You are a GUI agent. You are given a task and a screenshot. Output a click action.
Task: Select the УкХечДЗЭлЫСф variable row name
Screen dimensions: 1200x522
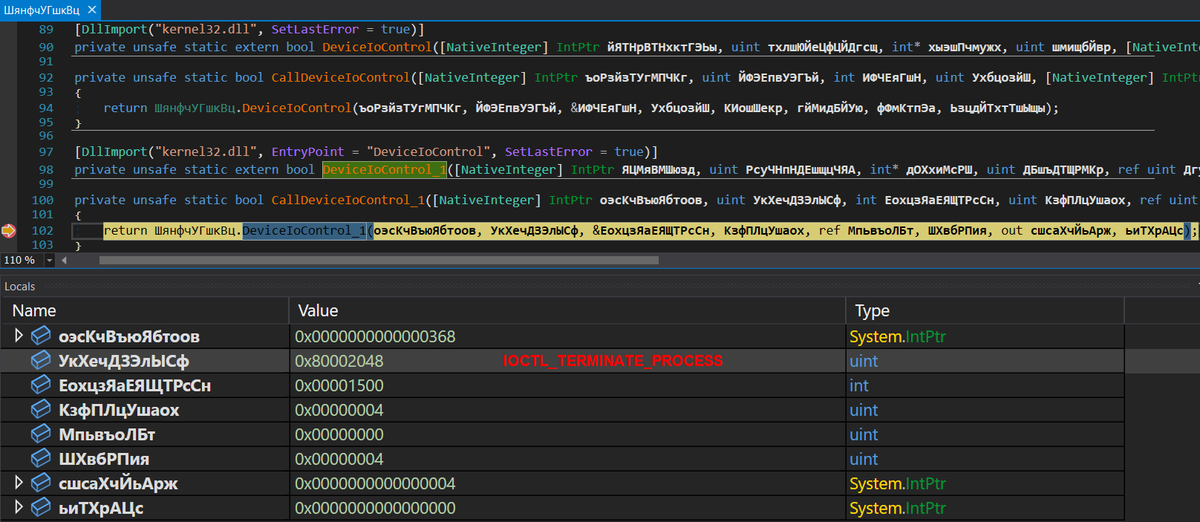[x=123, y=360]
